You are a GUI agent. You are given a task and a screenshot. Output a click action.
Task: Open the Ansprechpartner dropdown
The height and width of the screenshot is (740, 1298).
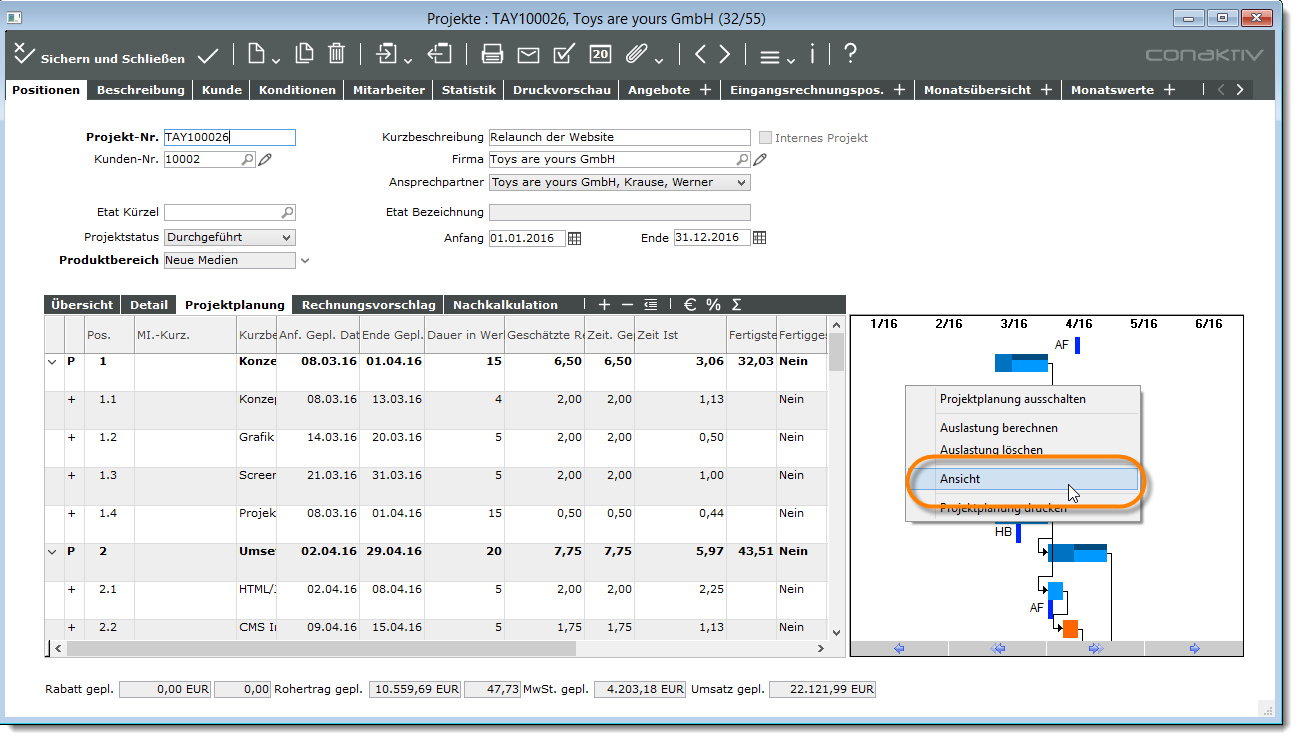point(740,183)
